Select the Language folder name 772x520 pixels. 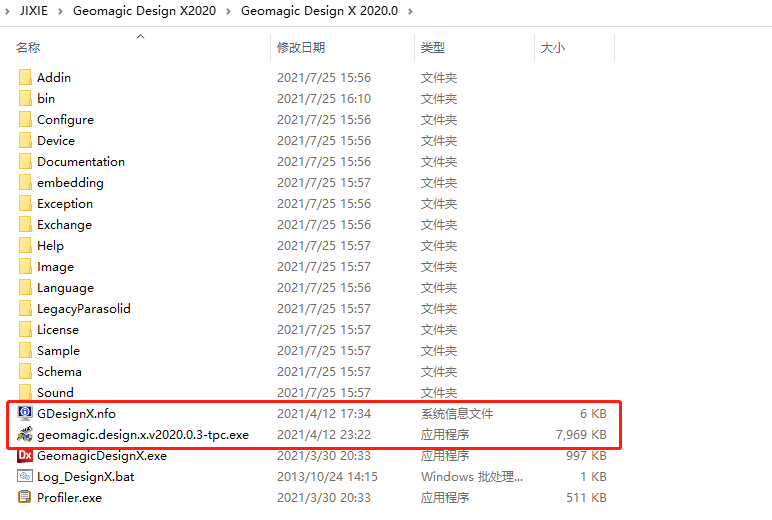click(65, 288)
